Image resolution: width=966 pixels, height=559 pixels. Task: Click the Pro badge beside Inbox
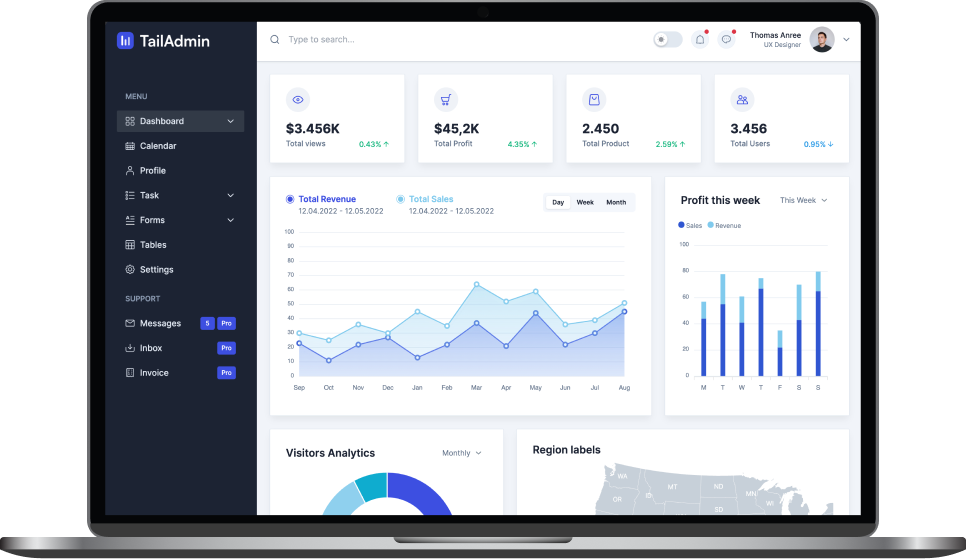(x=226, y=348)
